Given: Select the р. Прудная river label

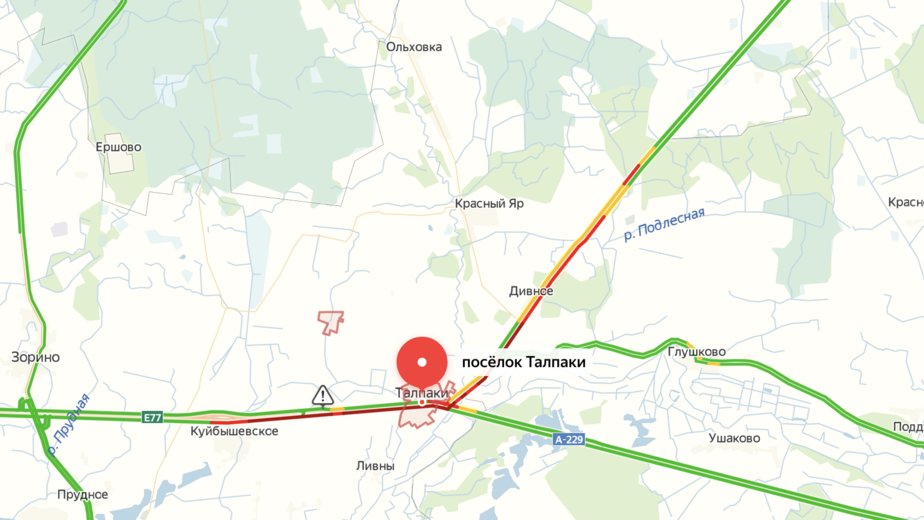Looking at the screenshot, I should click(68, 425).
